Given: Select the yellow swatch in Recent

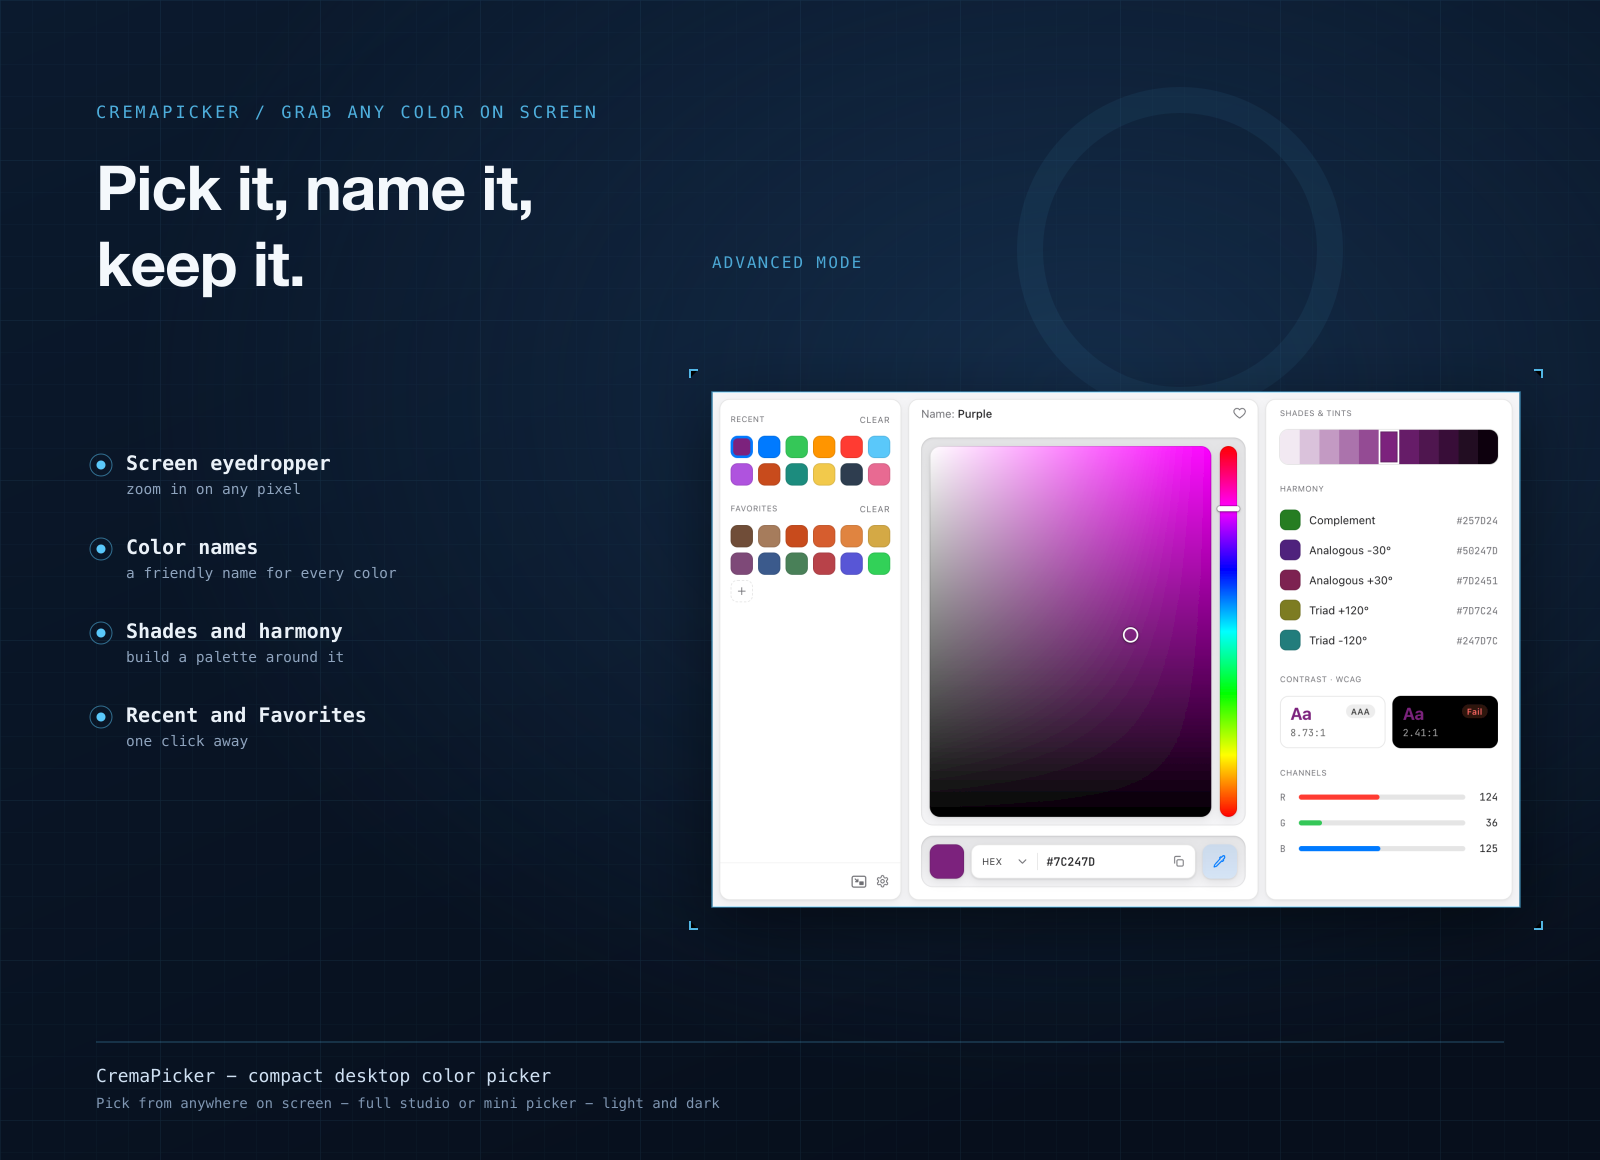Looking at the screenshot, I should point(824,474).
